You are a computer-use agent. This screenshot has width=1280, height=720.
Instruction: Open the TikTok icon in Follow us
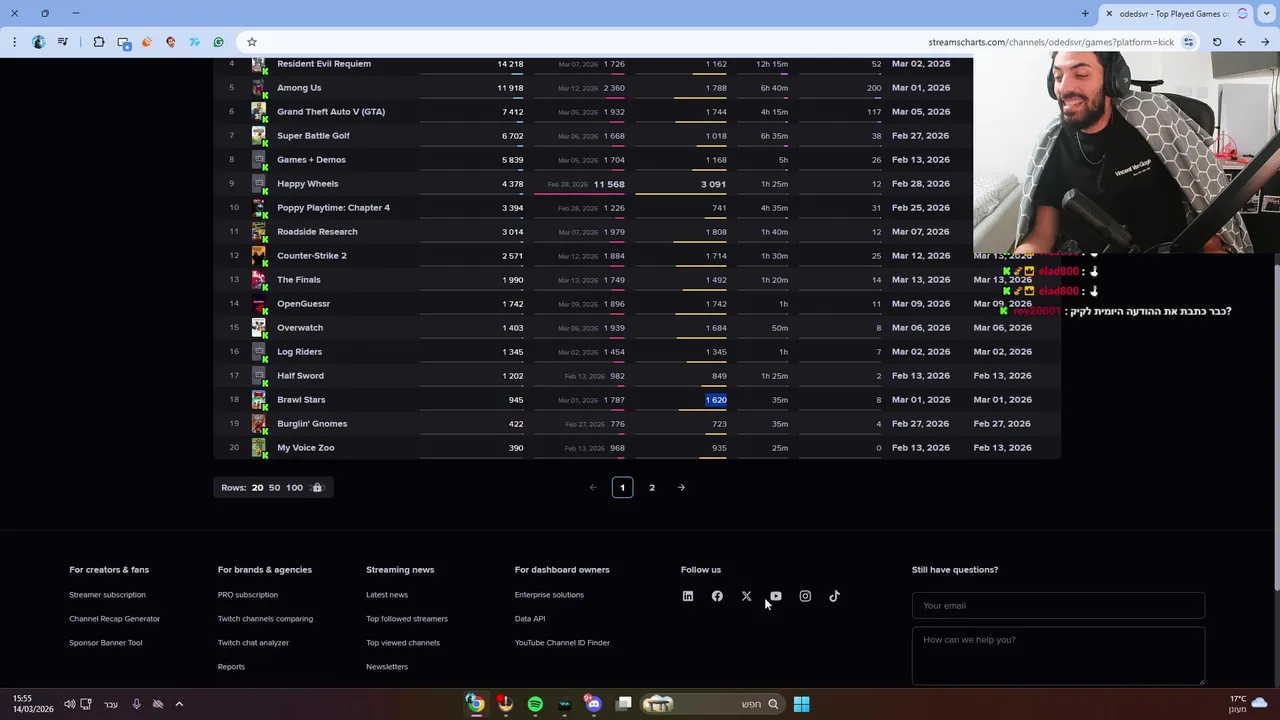[834, 596]
